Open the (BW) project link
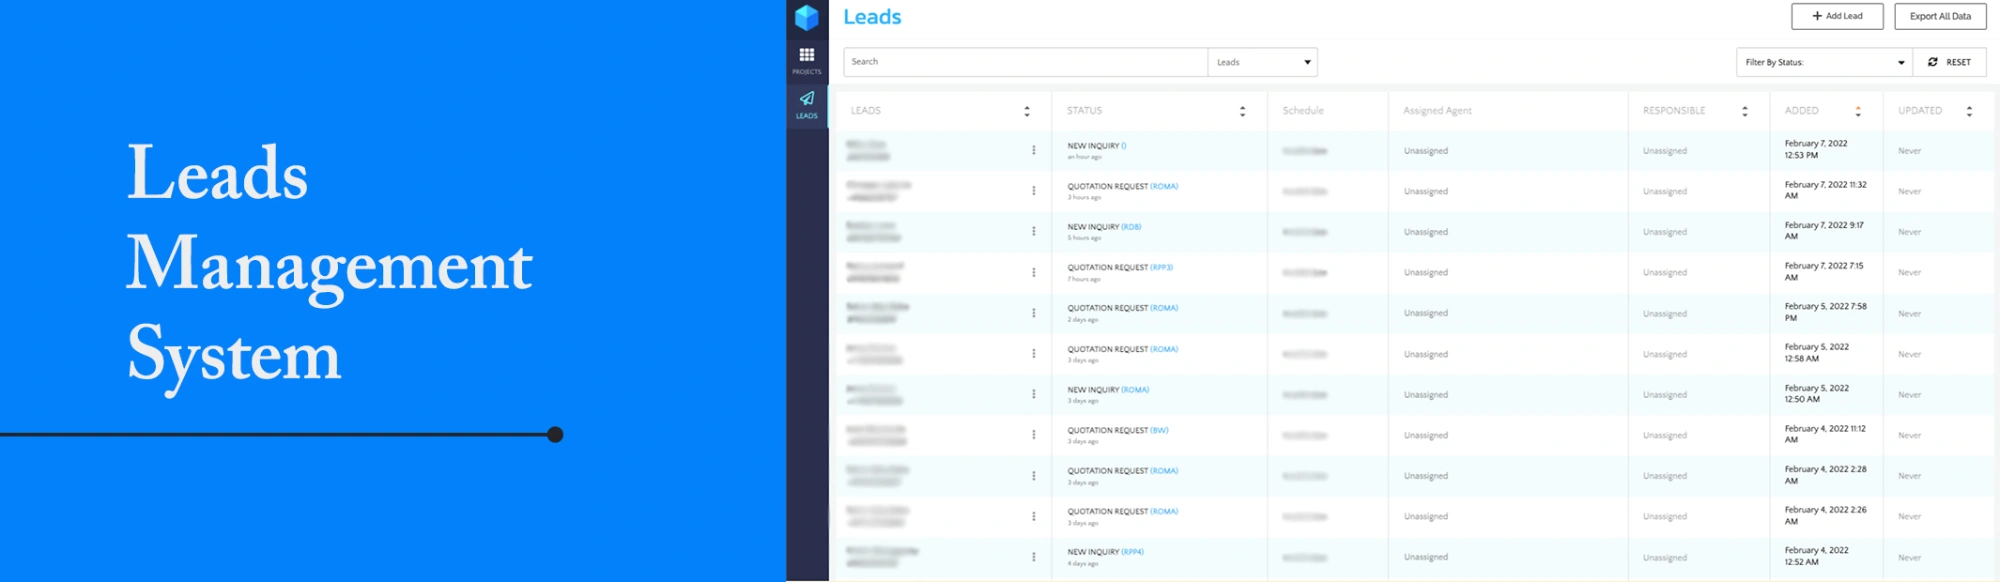This screenshot has height=582, width=2000. tap(1159, 431)
